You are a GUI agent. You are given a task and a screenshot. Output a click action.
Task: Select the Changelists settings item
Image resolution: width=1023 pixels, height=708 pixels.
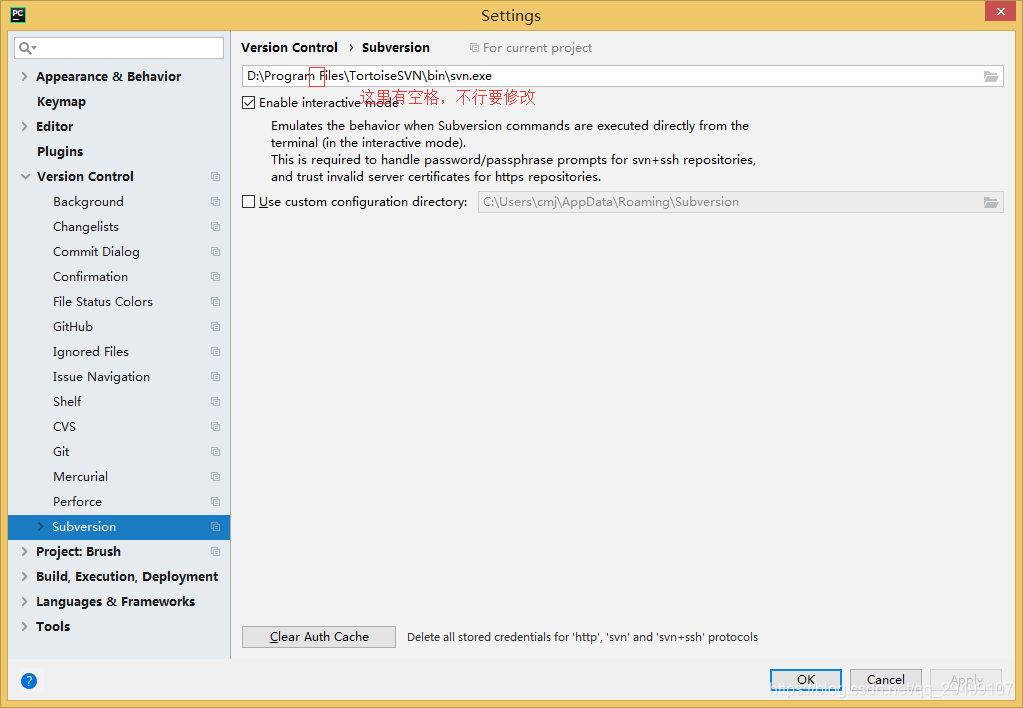click(85, 226)
